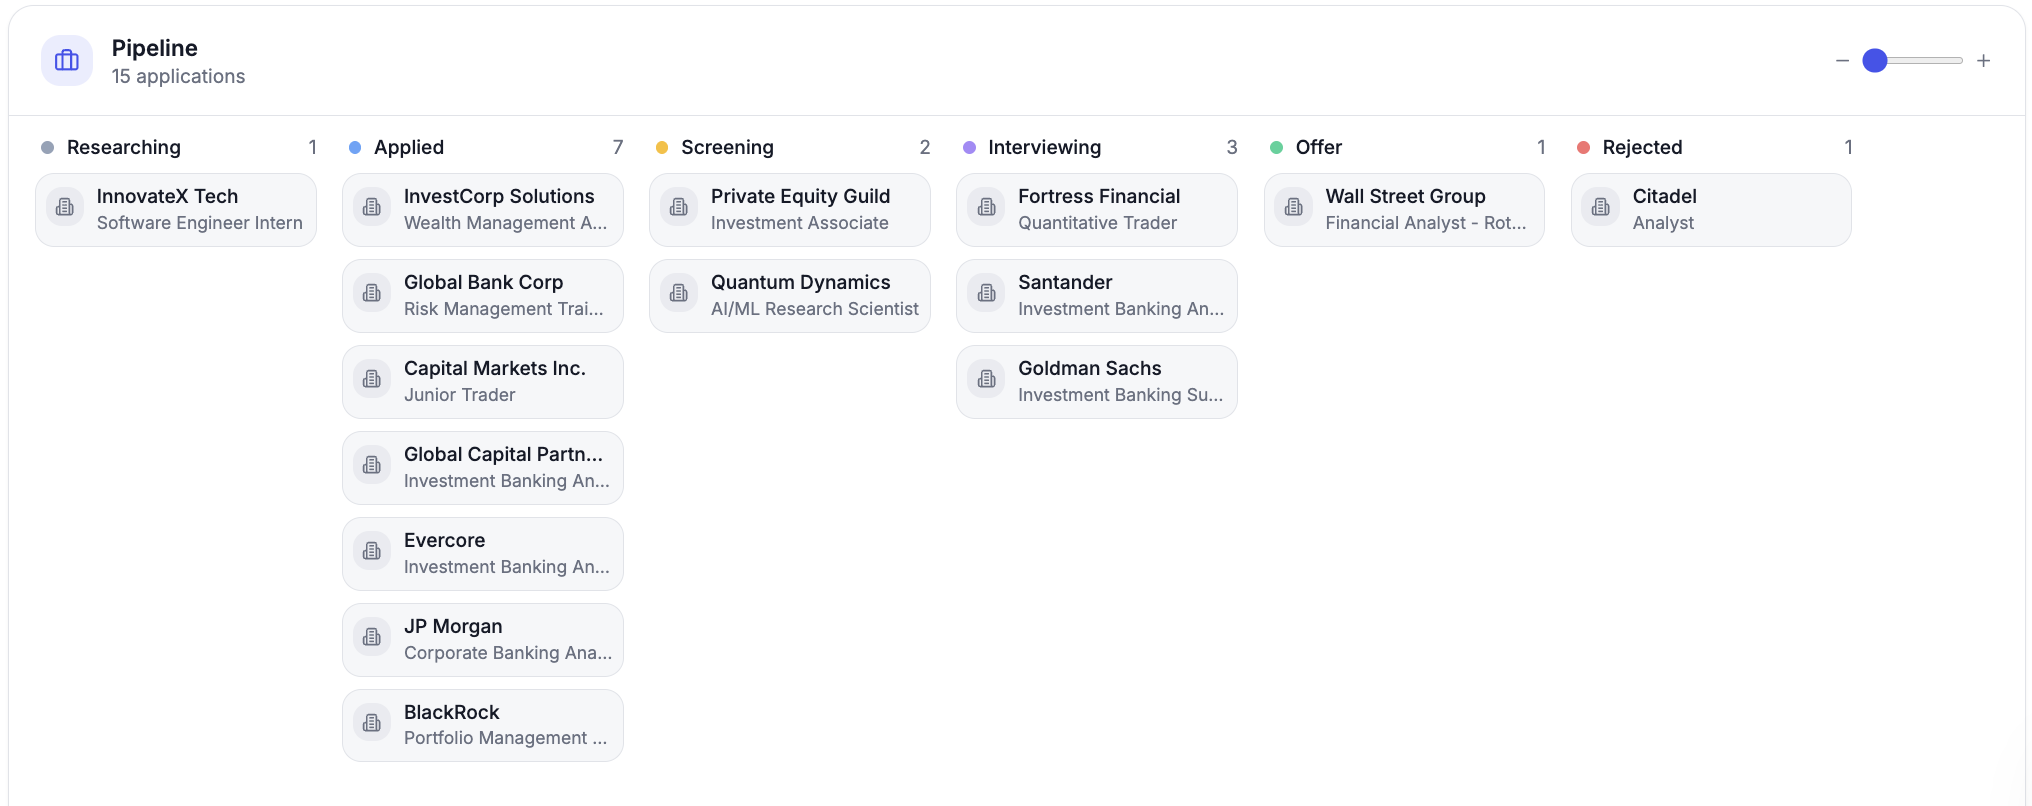2032x806 pixels.
Task: Click the building icon on Santander card
Action: pos(987,294)
